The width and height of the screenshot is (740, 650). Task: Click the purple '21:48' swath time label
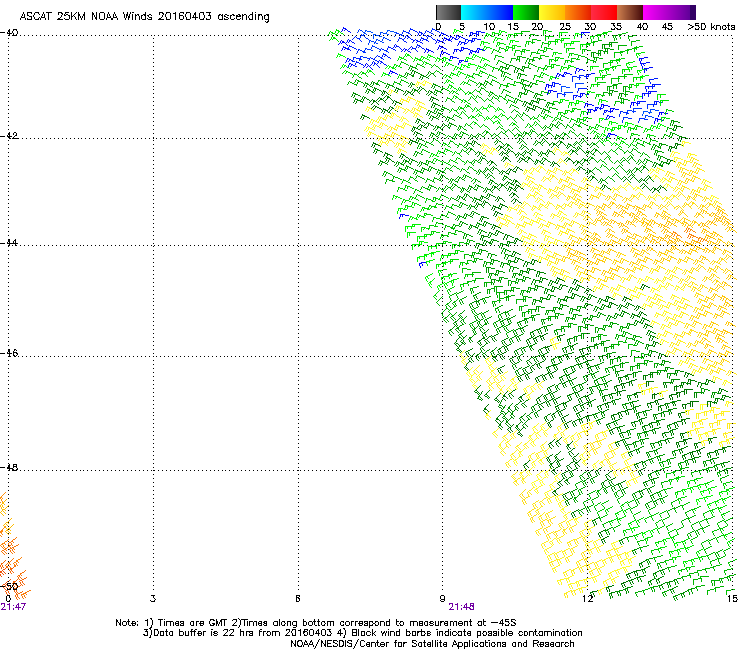tap(461, 607)
